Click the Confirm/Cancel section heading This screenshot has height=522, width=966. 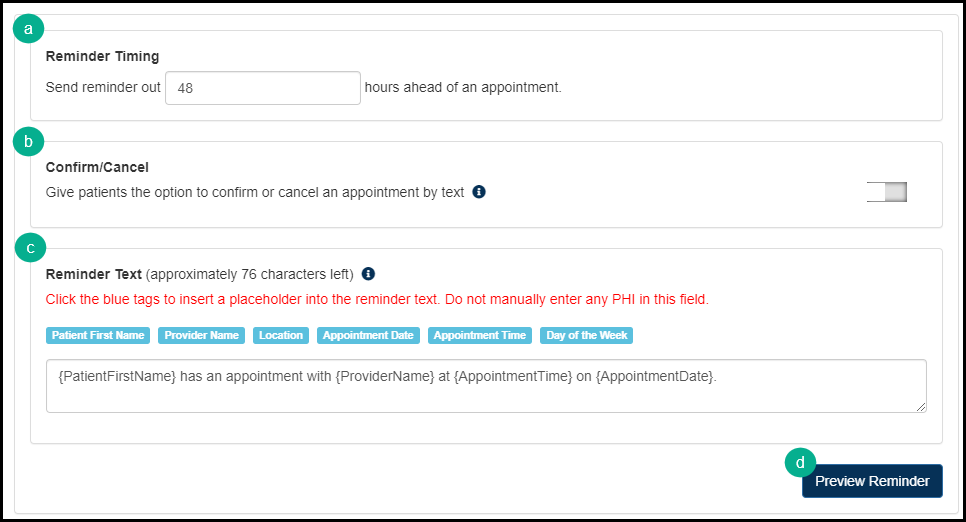pyautogui.click(x=97, y=168)
